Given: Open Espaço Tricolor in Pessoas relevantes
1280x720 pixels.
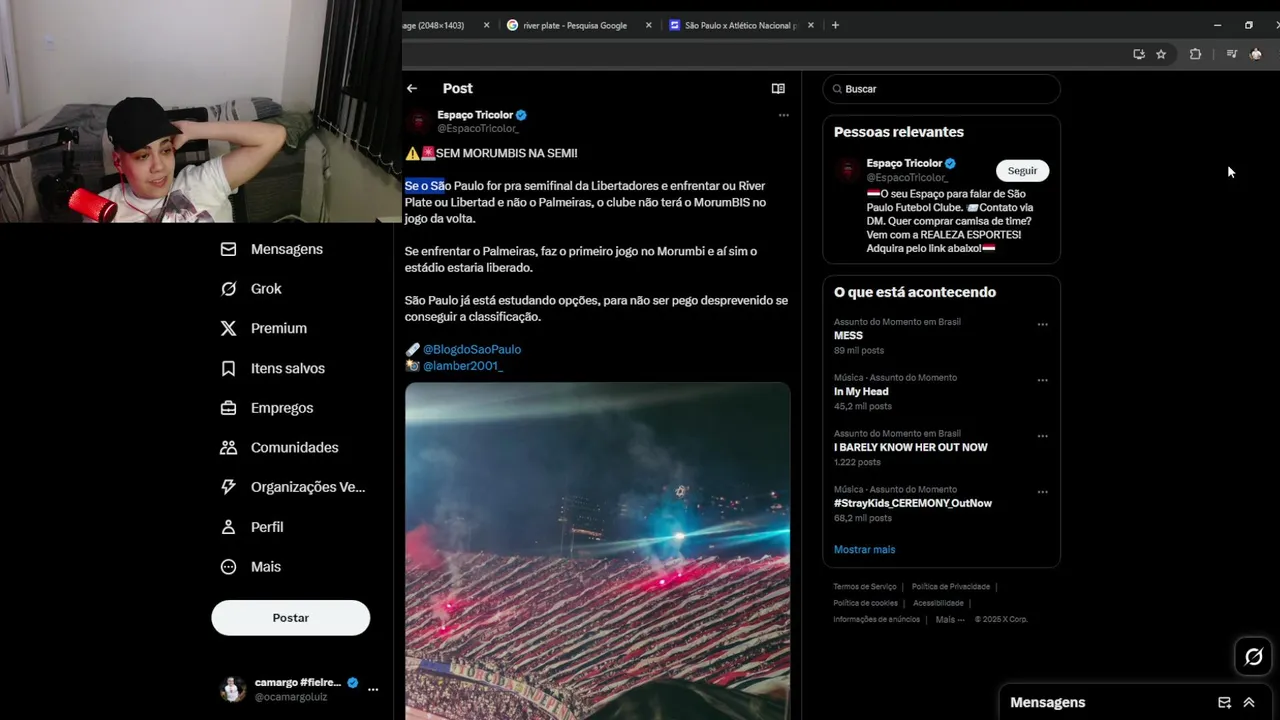Looking at the screenshot, I should click(904, 163).
